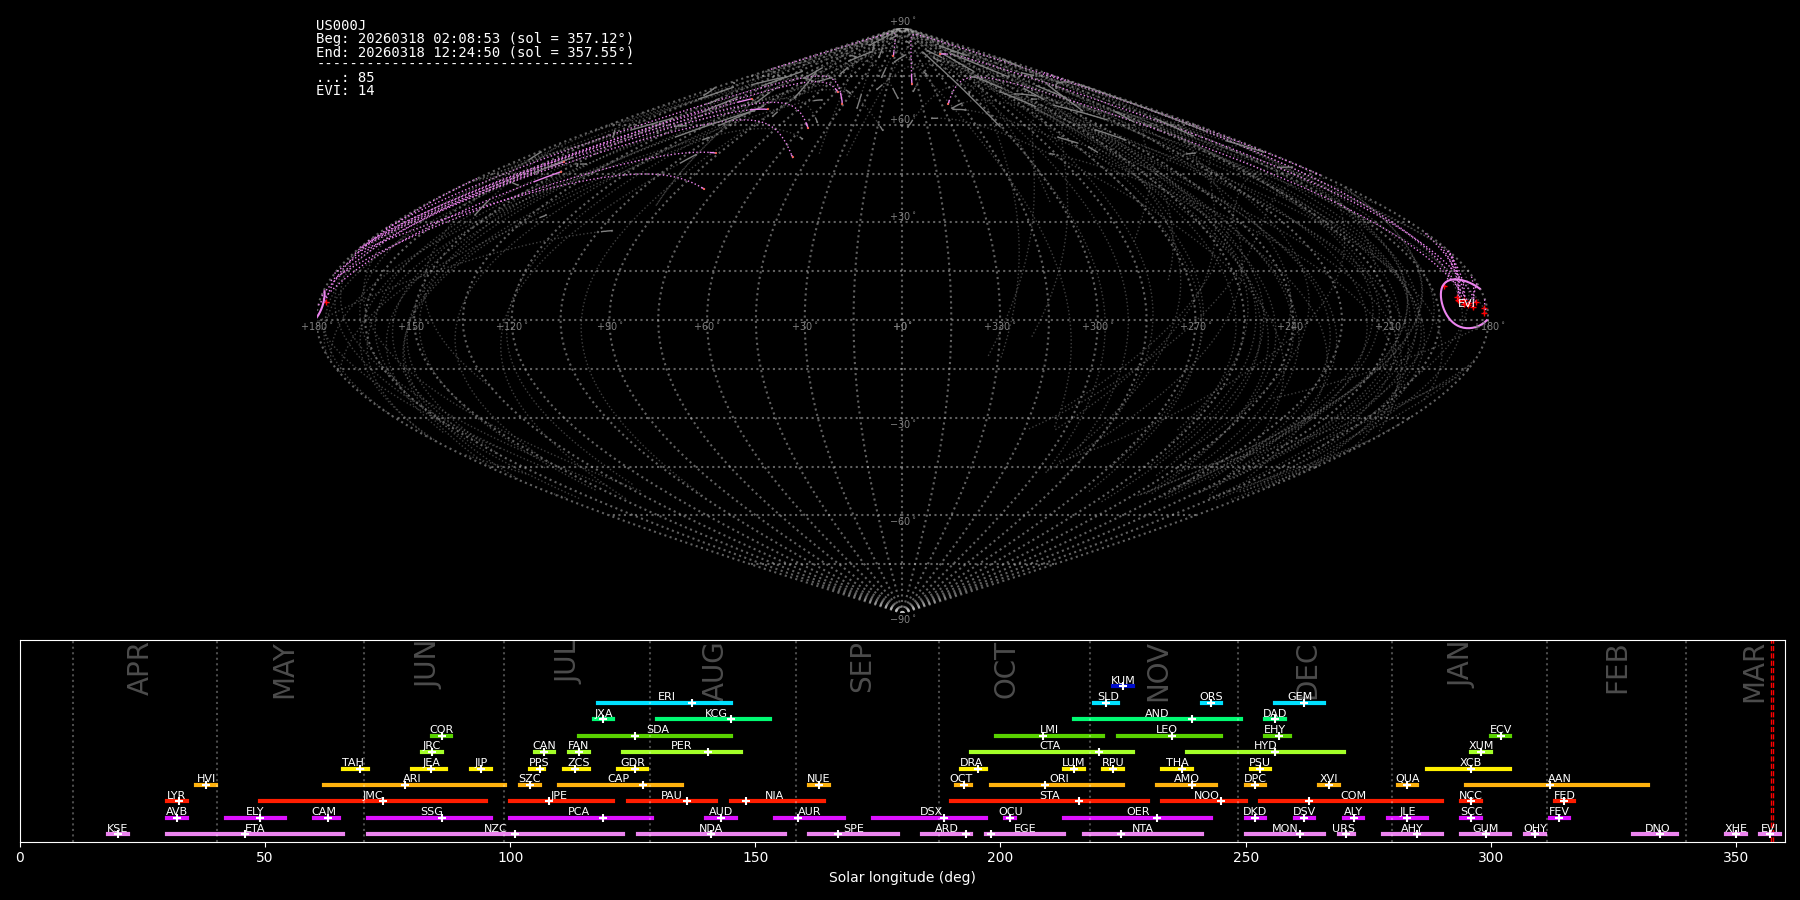Click the XCB shower label
1800x900 pixels.
(1470, 763)
